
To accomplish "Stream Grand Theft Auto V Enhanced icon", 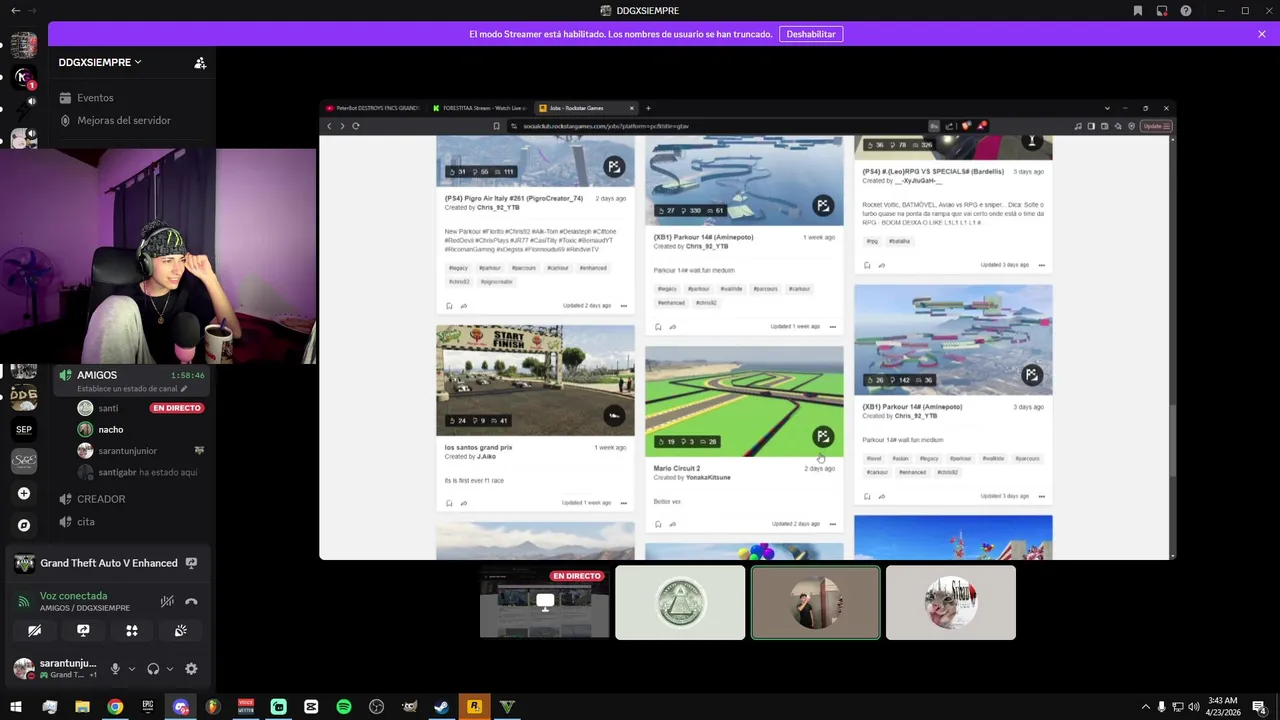I will pyautogui.click(x=191, y=563).
